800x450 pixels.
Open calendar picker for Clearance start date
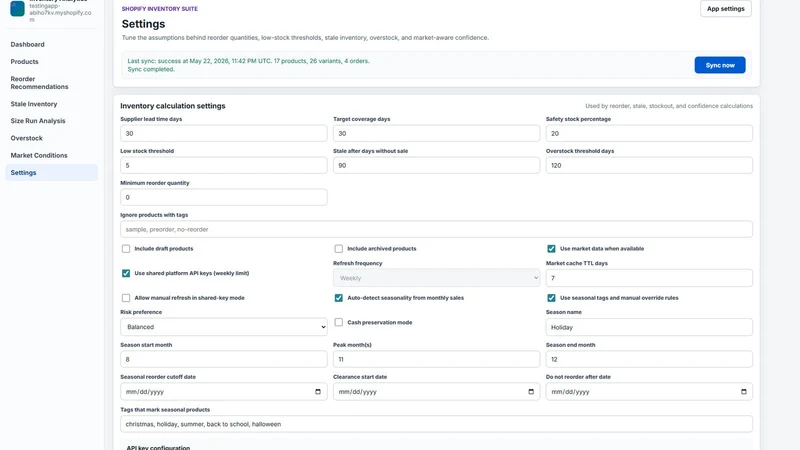coord(531,392)
